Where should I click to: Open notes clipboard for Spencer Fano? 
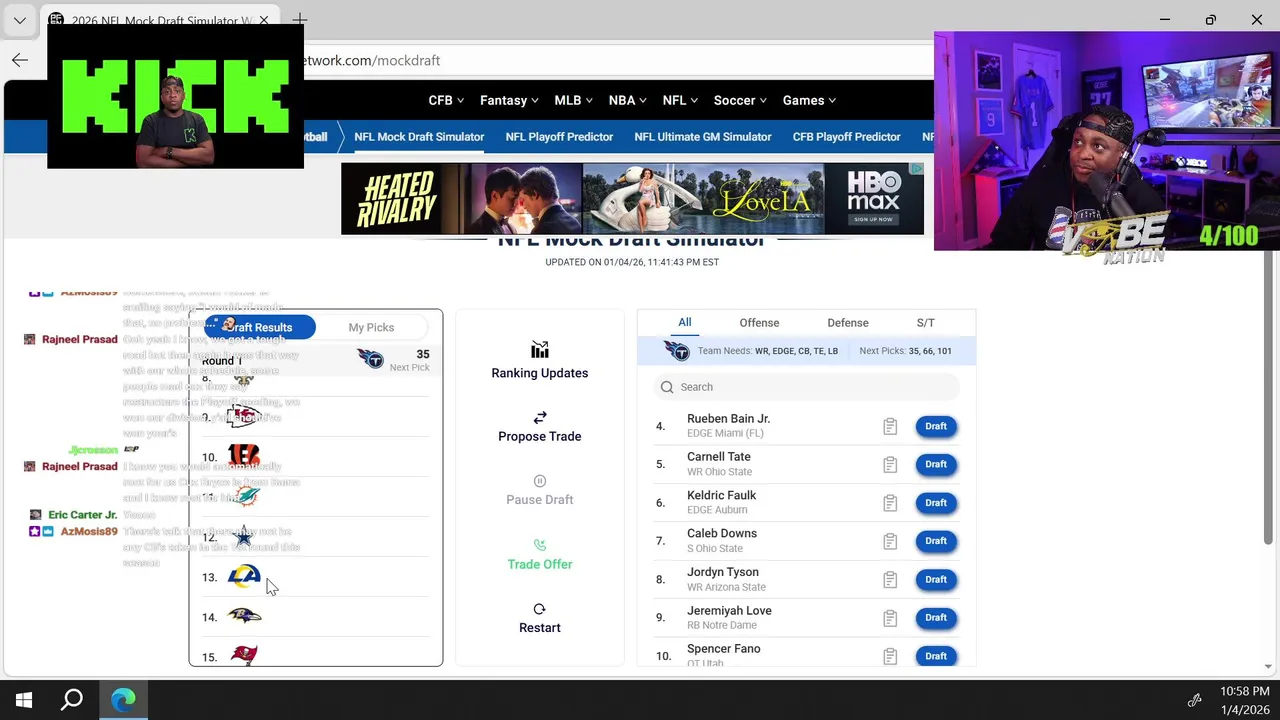point(890,657)
